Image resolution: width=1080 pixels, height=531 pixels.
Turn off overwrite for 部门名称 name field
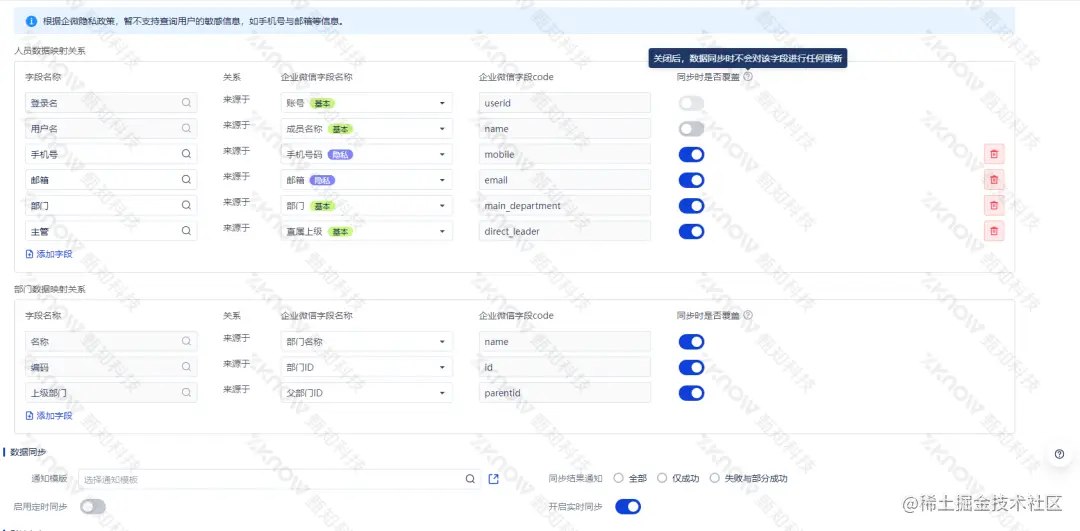pyautogui.click(x=692, y=342)
